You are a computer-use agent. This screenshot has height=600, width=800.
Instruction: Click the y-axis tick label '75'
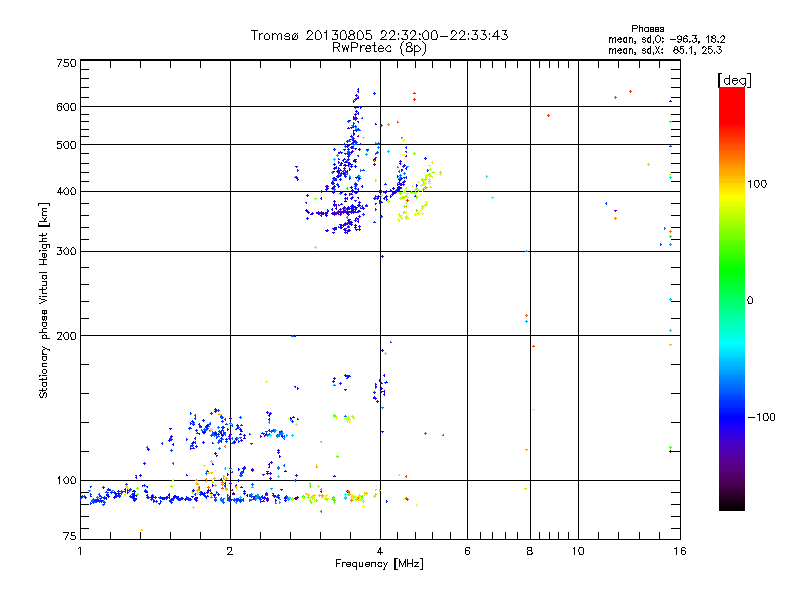click(x=70, y=536)
